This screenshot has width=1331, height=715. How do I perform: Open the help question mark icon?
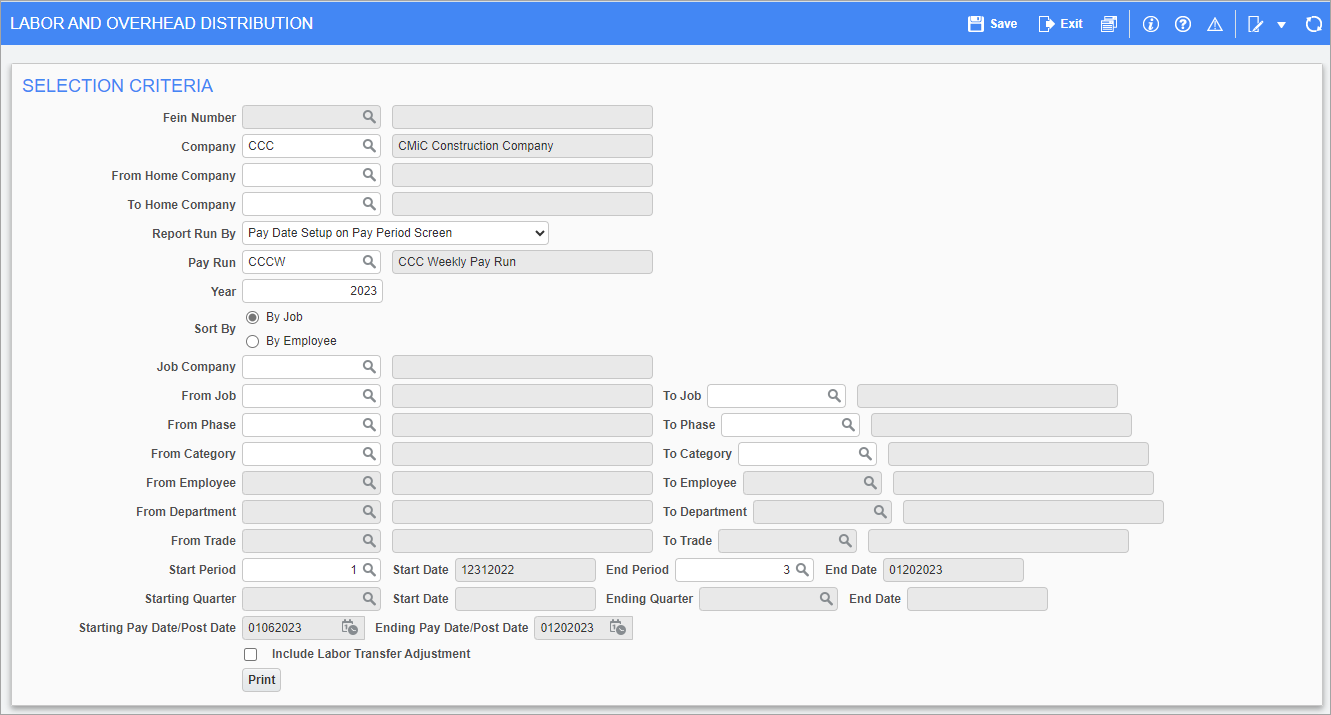1183,24
